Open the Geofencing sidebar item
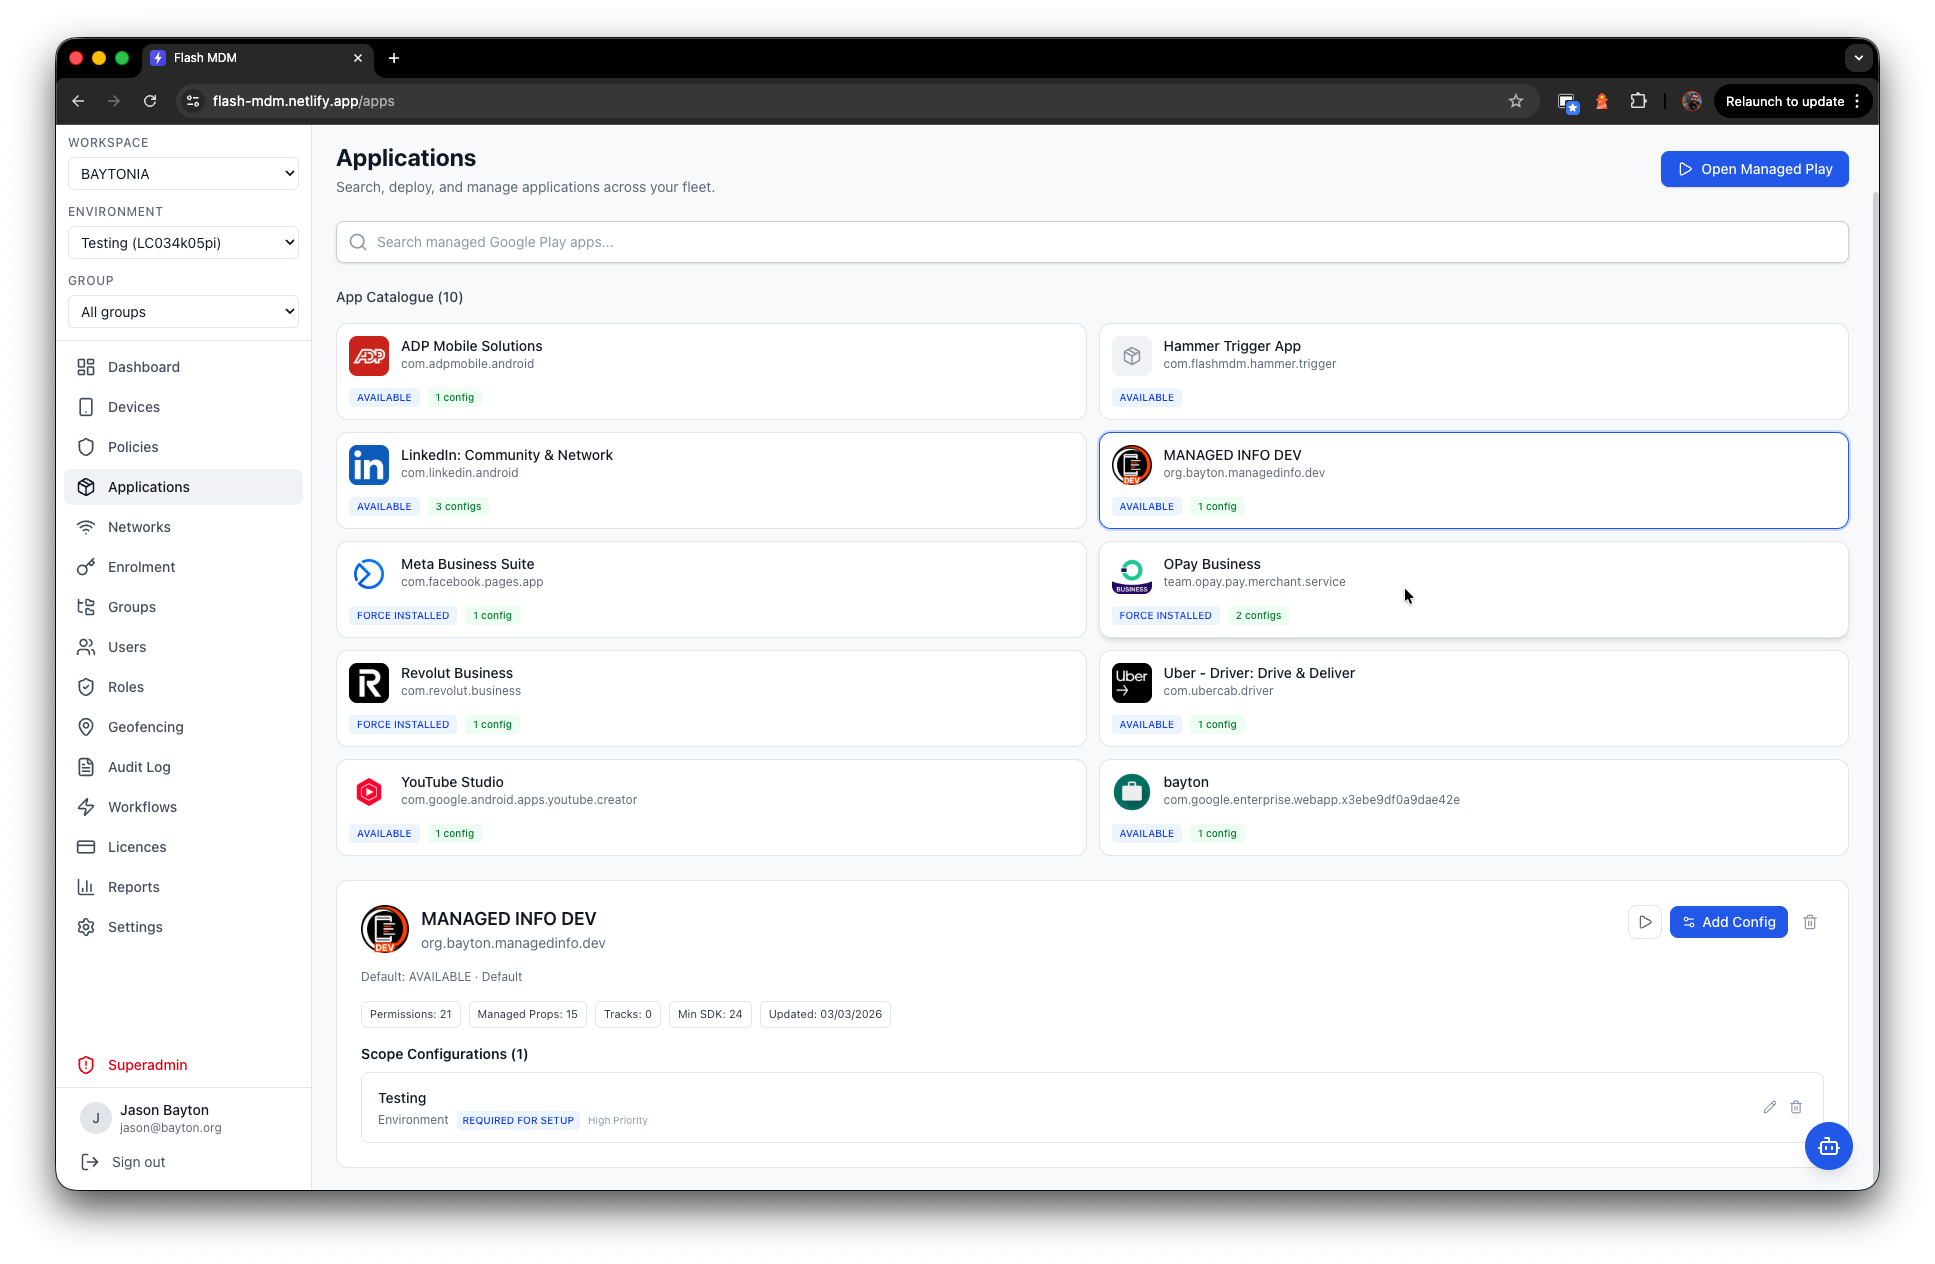This screenshot has height=1264, width=1935. (x=145, y=727)
